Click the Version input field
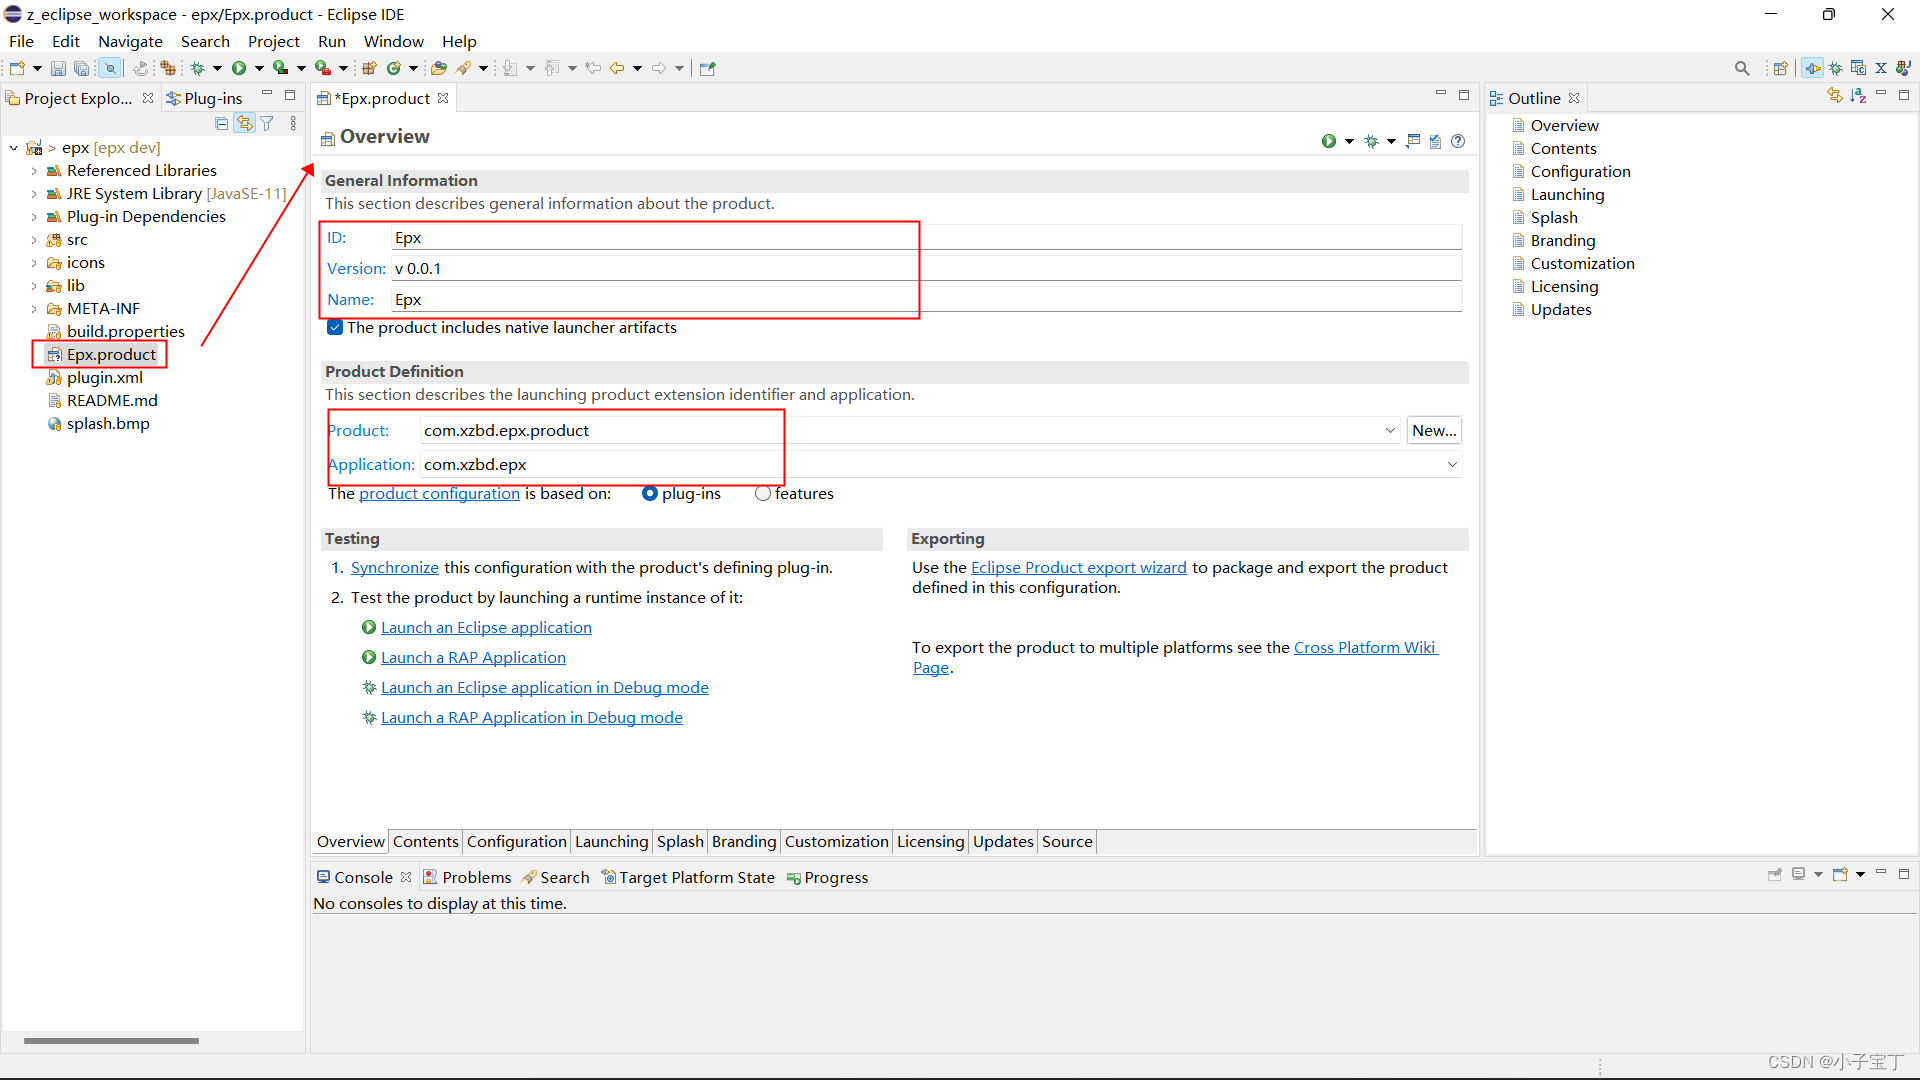This screenshot has height=1080, width=1920. [x=923, y=268]
